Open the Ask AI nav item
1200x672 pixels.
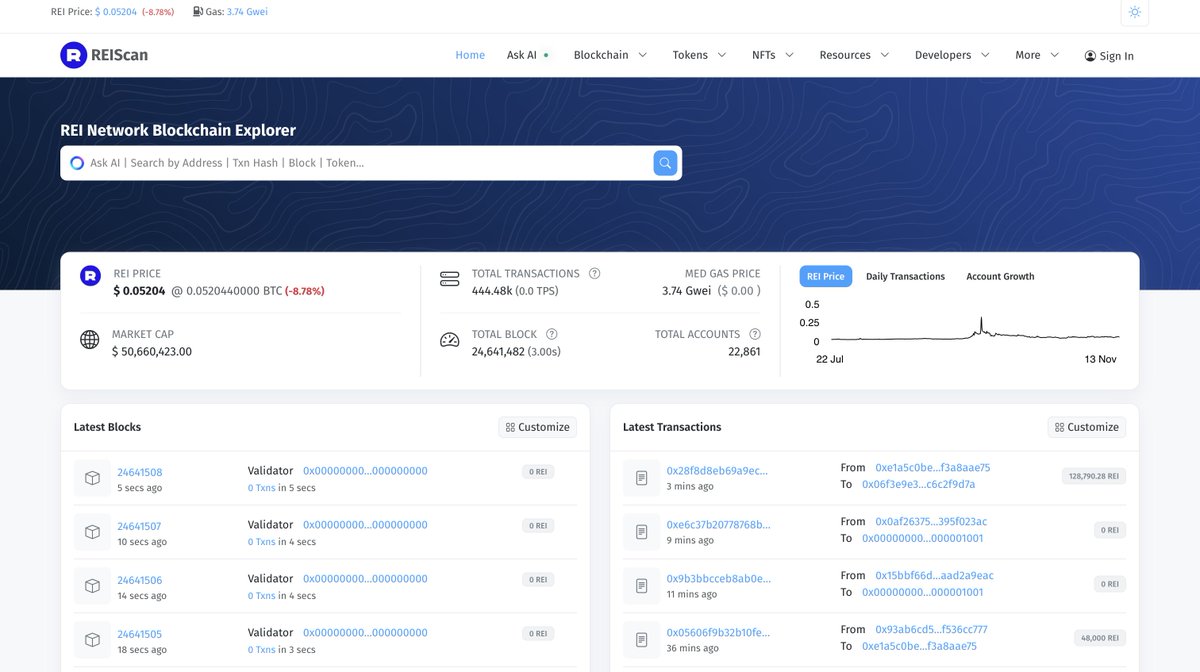[x=527, y=55]
